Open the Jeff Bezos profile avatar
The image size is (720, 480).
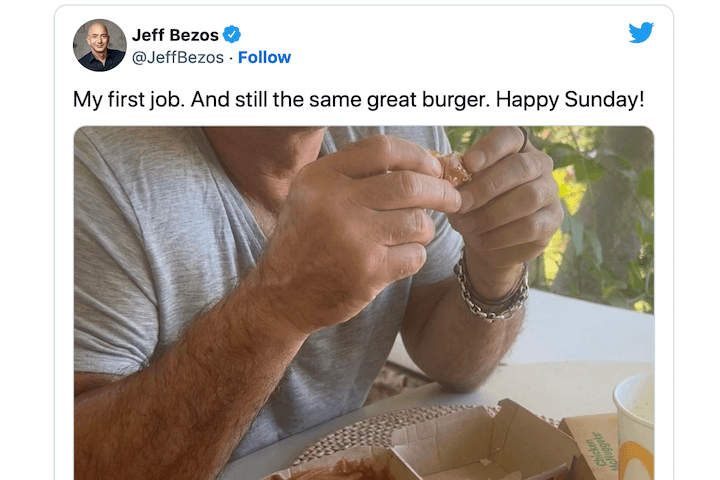click(100, 45)
